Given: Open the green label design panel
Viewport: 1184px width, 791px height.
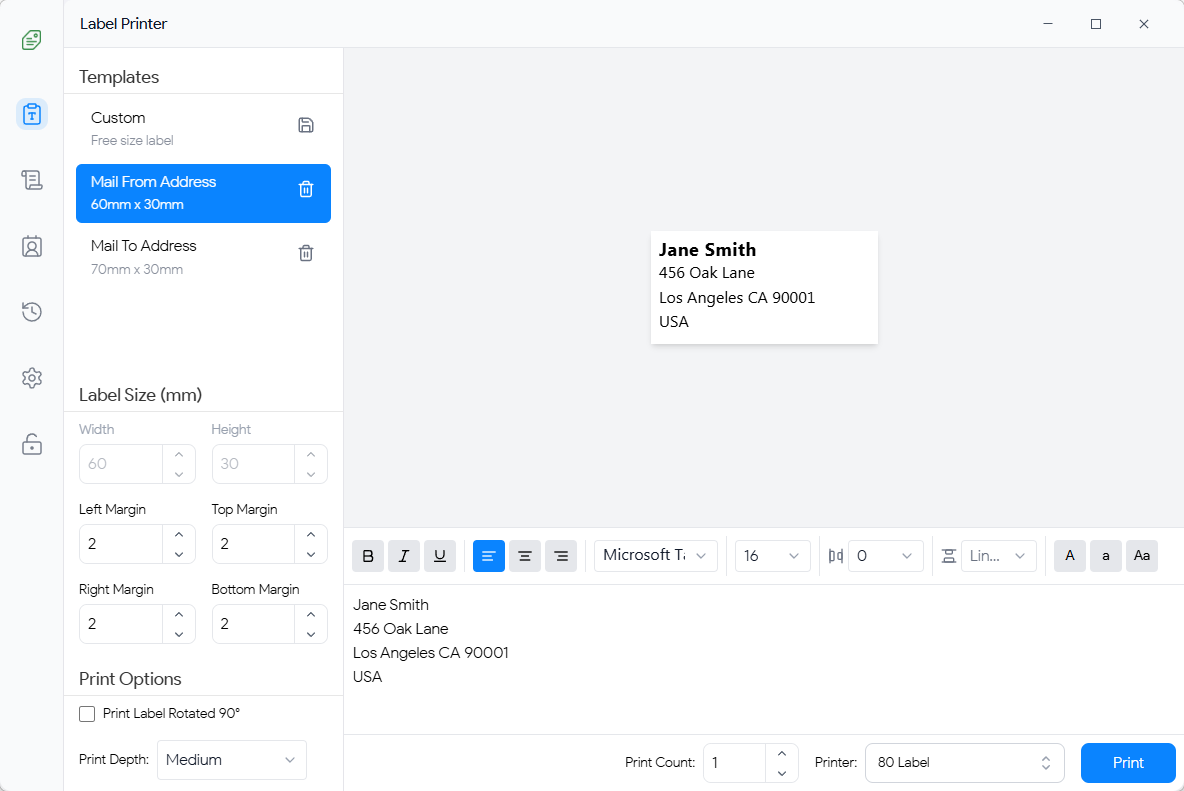Looking at the screenshot, I should (31, 40).
